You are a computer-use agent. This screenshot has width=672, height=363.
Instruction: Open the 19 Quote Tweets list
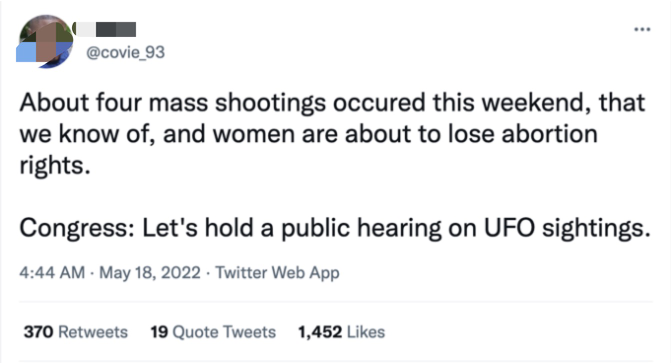[x=213, y=332]
